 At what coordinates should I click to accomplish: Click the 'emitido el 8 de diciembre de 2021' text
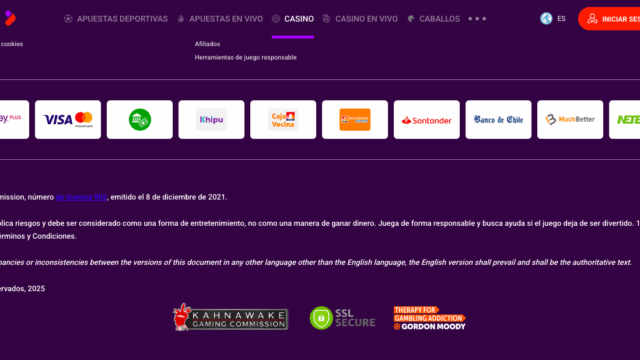(169, 197)
